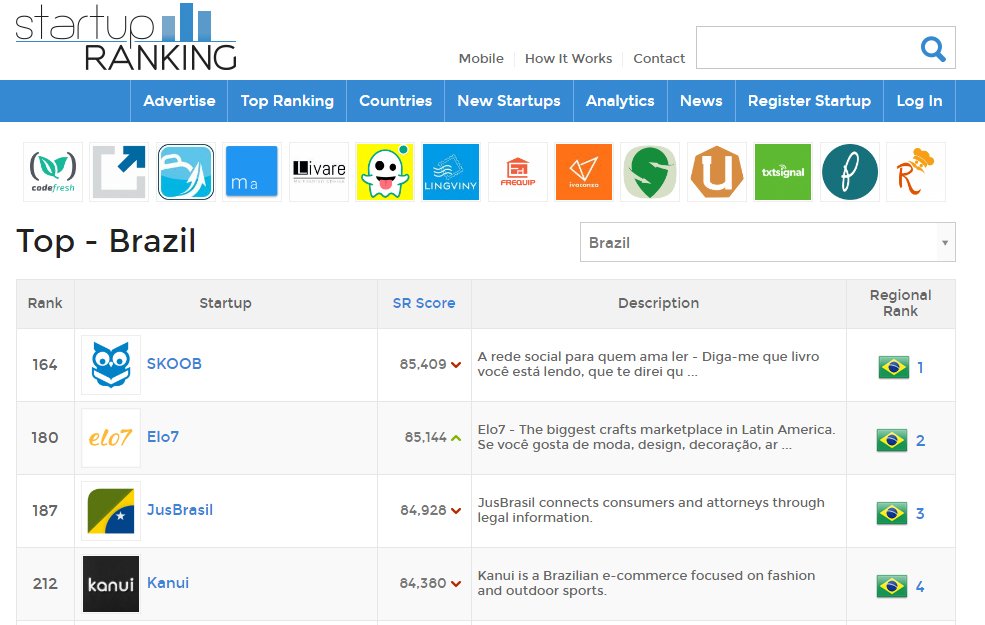The width and height of the screenshot is (985, 625).
Task: Click the Brazil flag in Kanui row
Action: [892, 586]
